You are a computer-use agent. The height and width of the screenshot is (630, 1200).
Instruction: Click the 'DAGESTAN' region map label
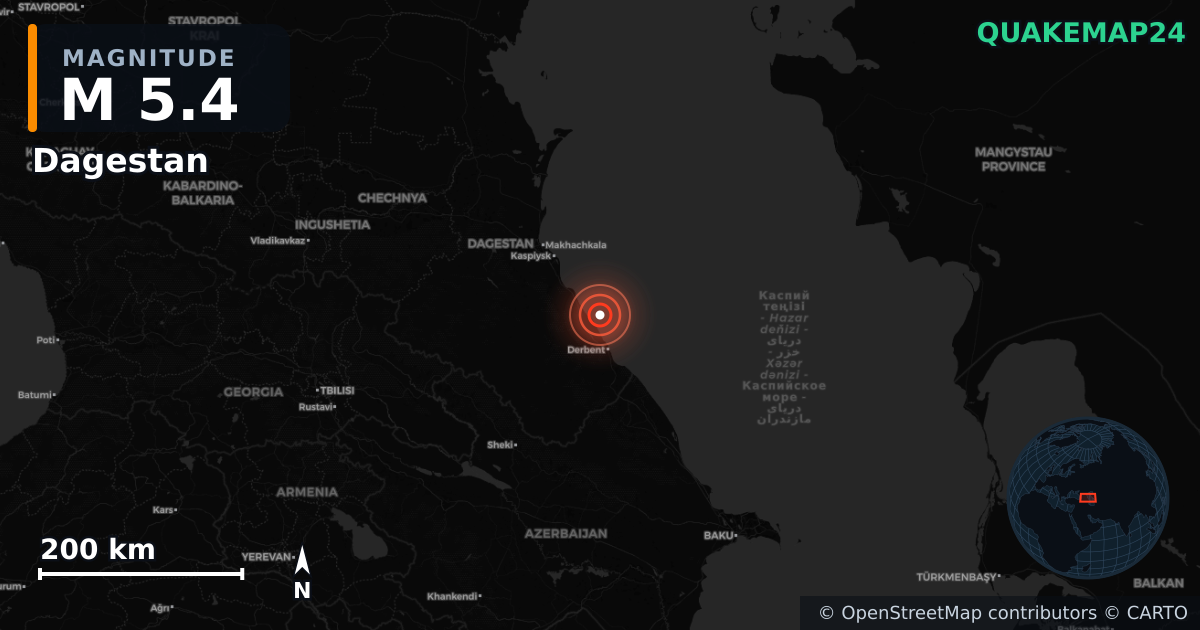500,243
